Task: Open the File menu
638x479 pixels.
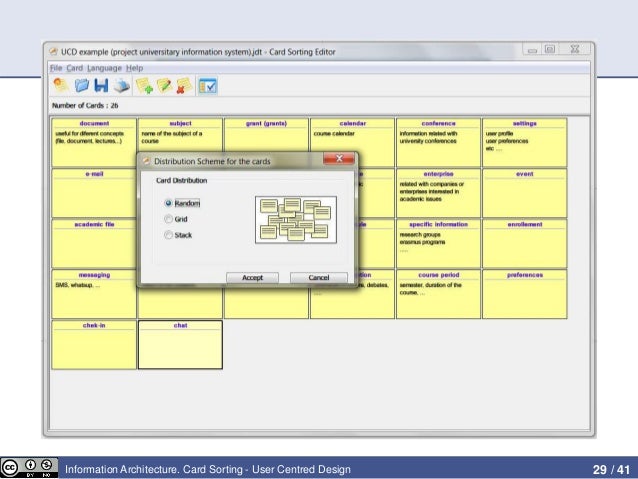Action: [x=56, y=67]
